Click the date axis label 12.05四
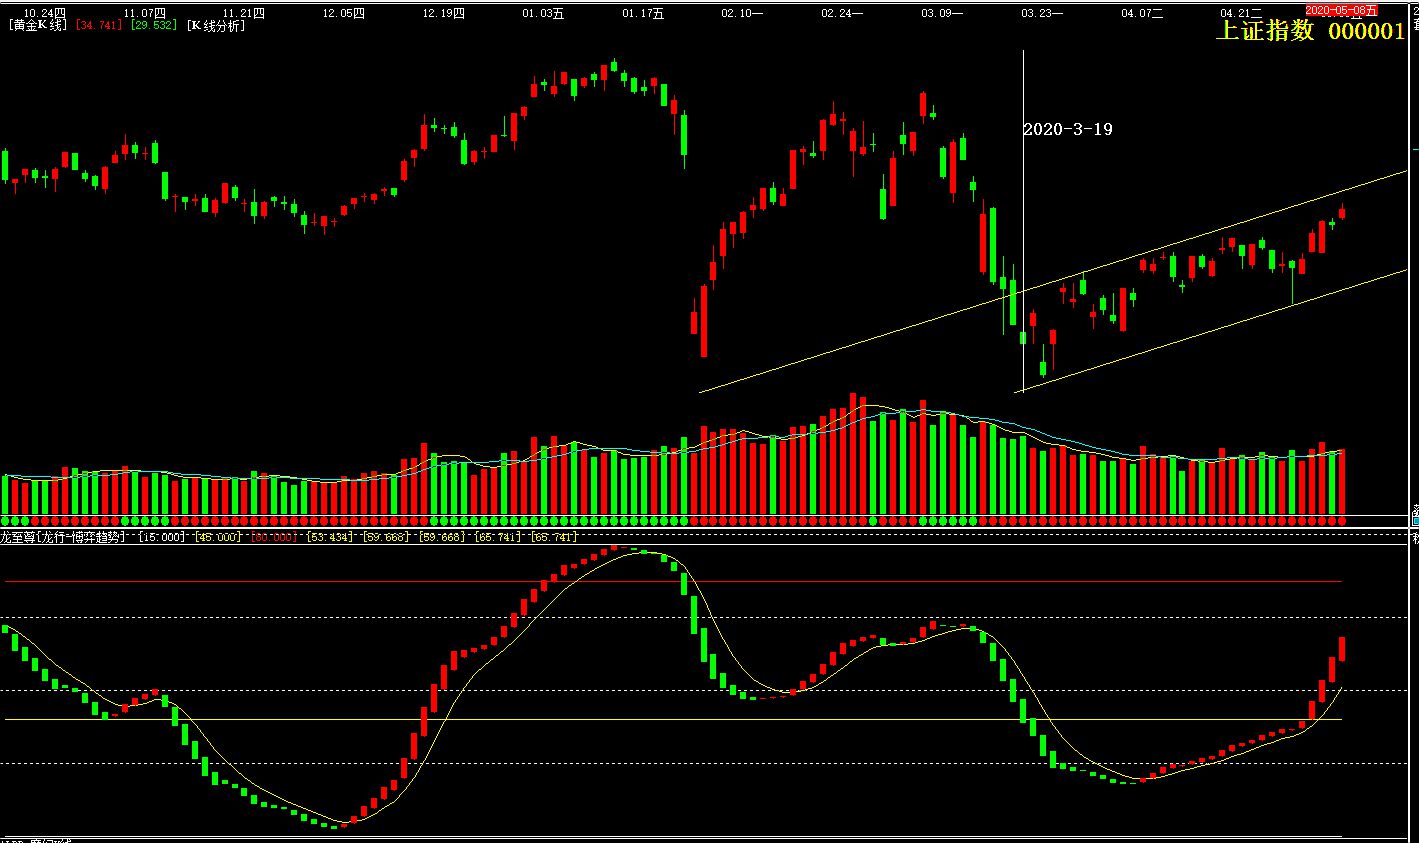1419x843 pixels. click(344, 13)
